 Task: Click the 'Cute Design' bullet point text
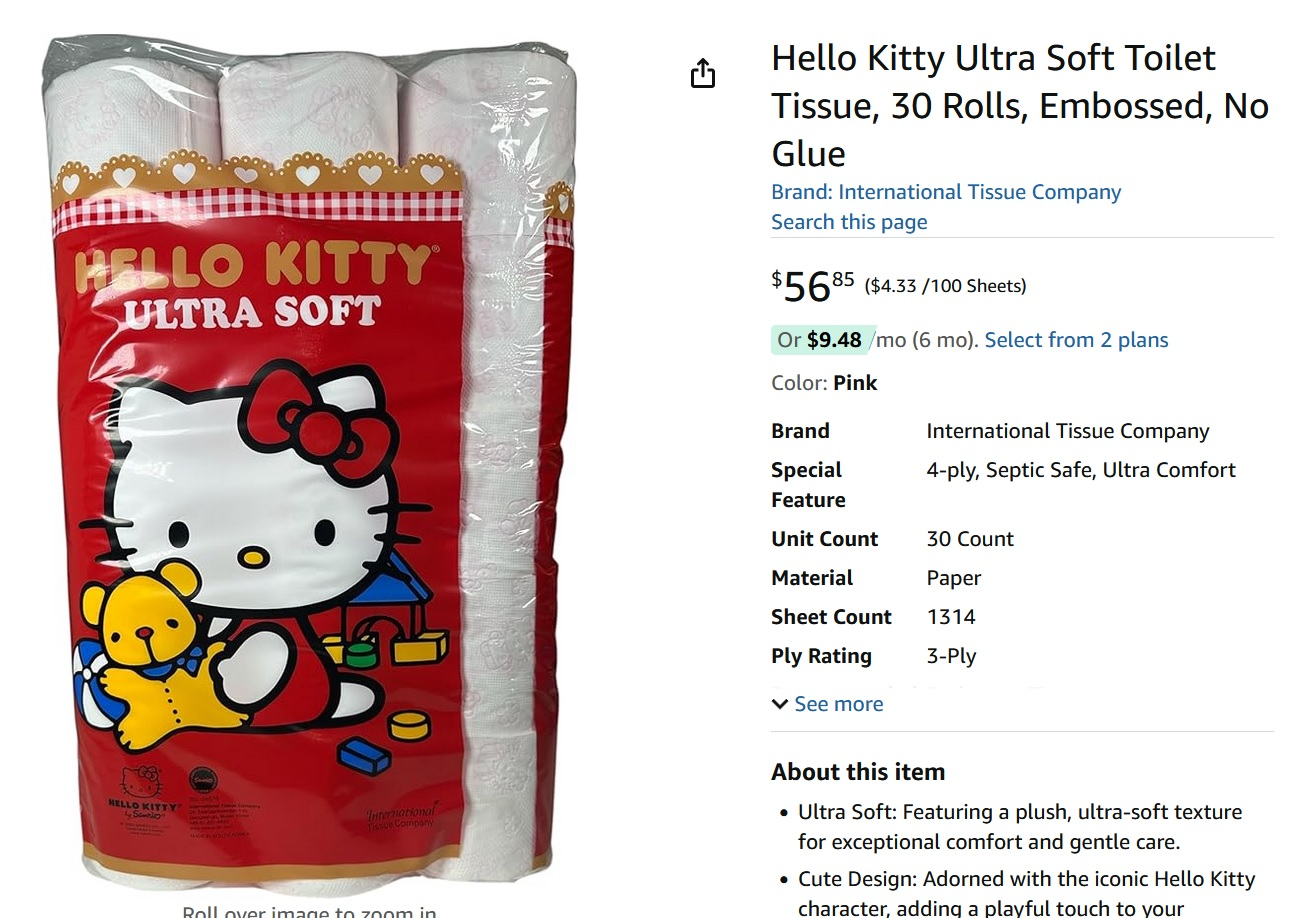(1025, 893)
